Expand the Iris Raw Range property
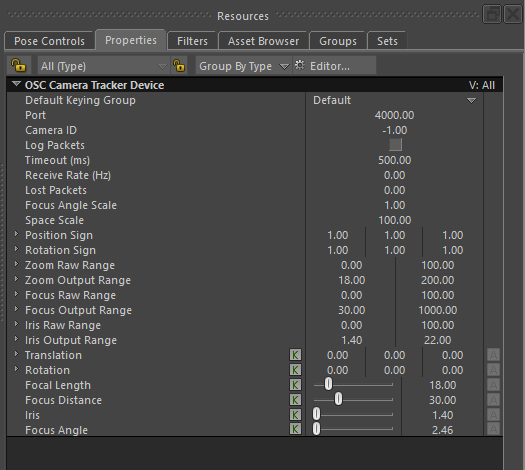 16,324
